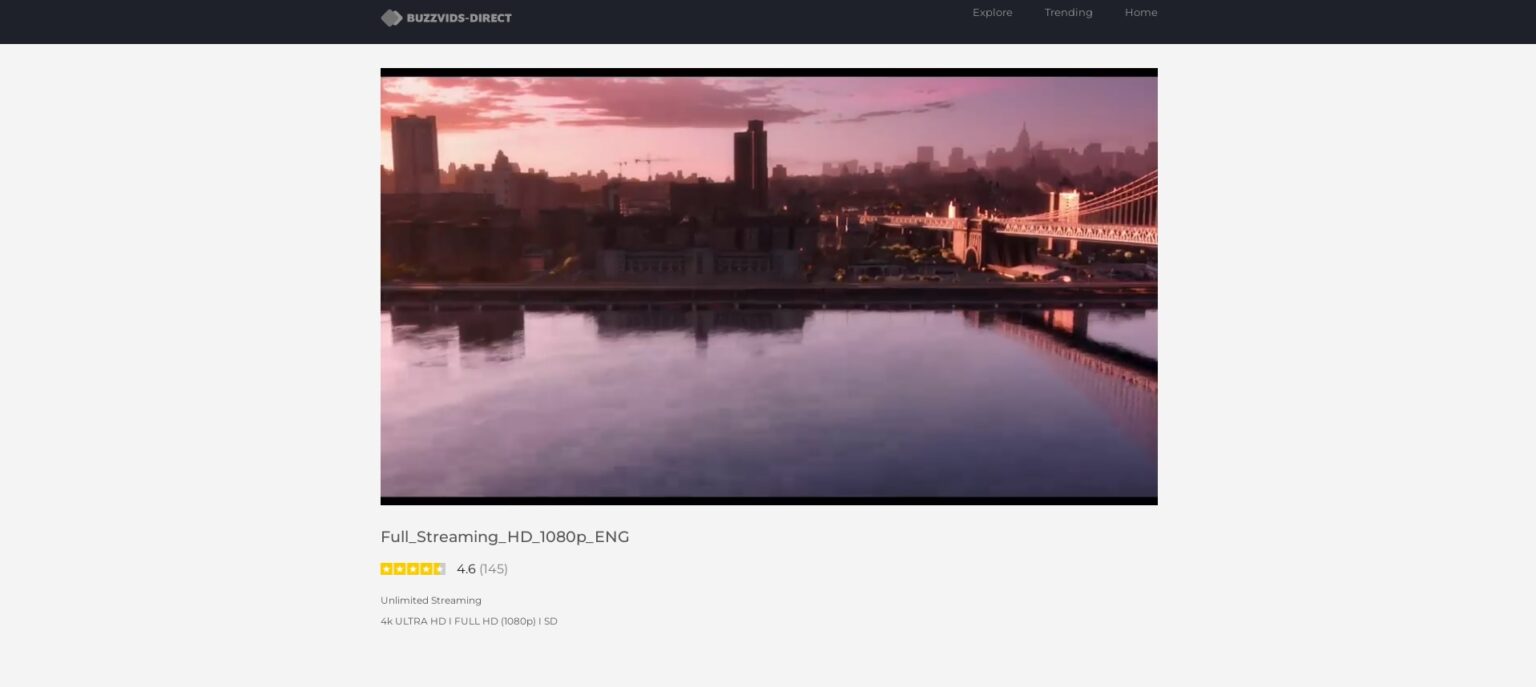
Task: Click the review count (145) link
Action: tap(493, 568)
